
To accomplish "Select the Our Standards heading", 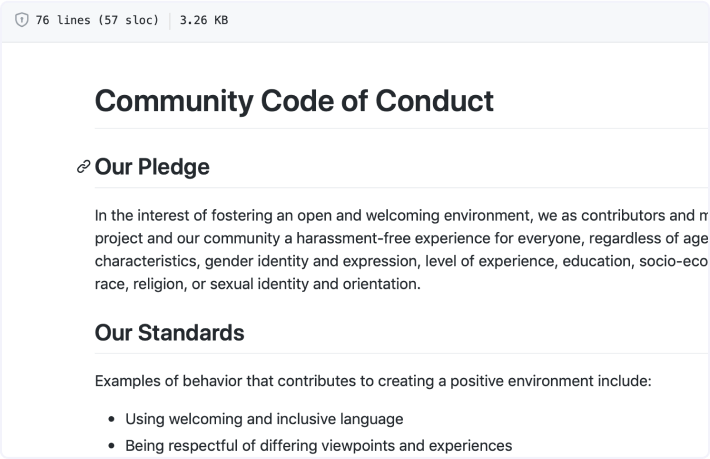I will (169, 331).
